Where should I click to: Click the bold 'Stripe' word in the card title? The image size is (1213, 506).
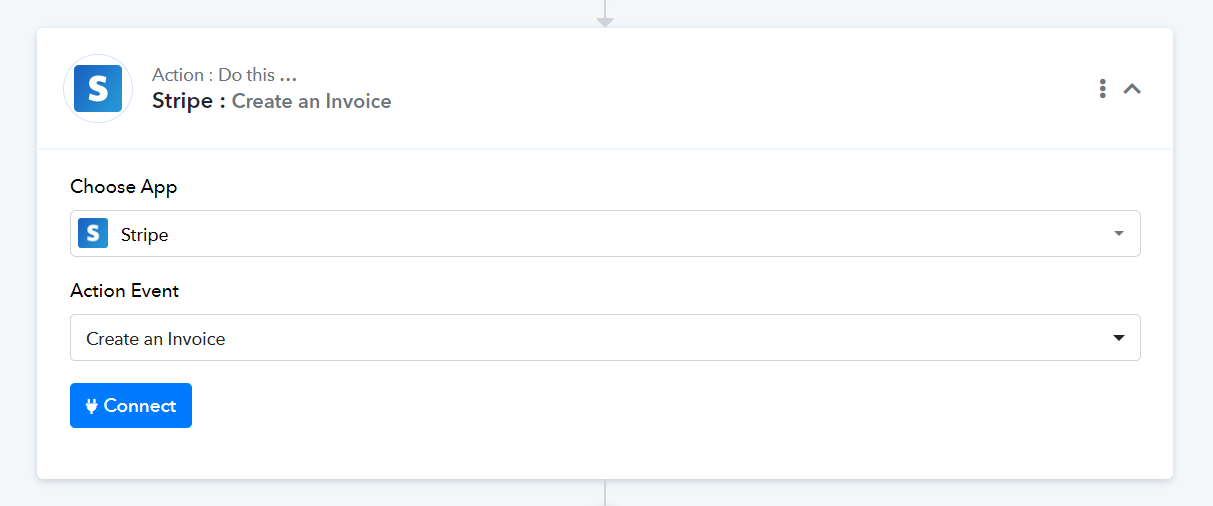tap(182, 101)
